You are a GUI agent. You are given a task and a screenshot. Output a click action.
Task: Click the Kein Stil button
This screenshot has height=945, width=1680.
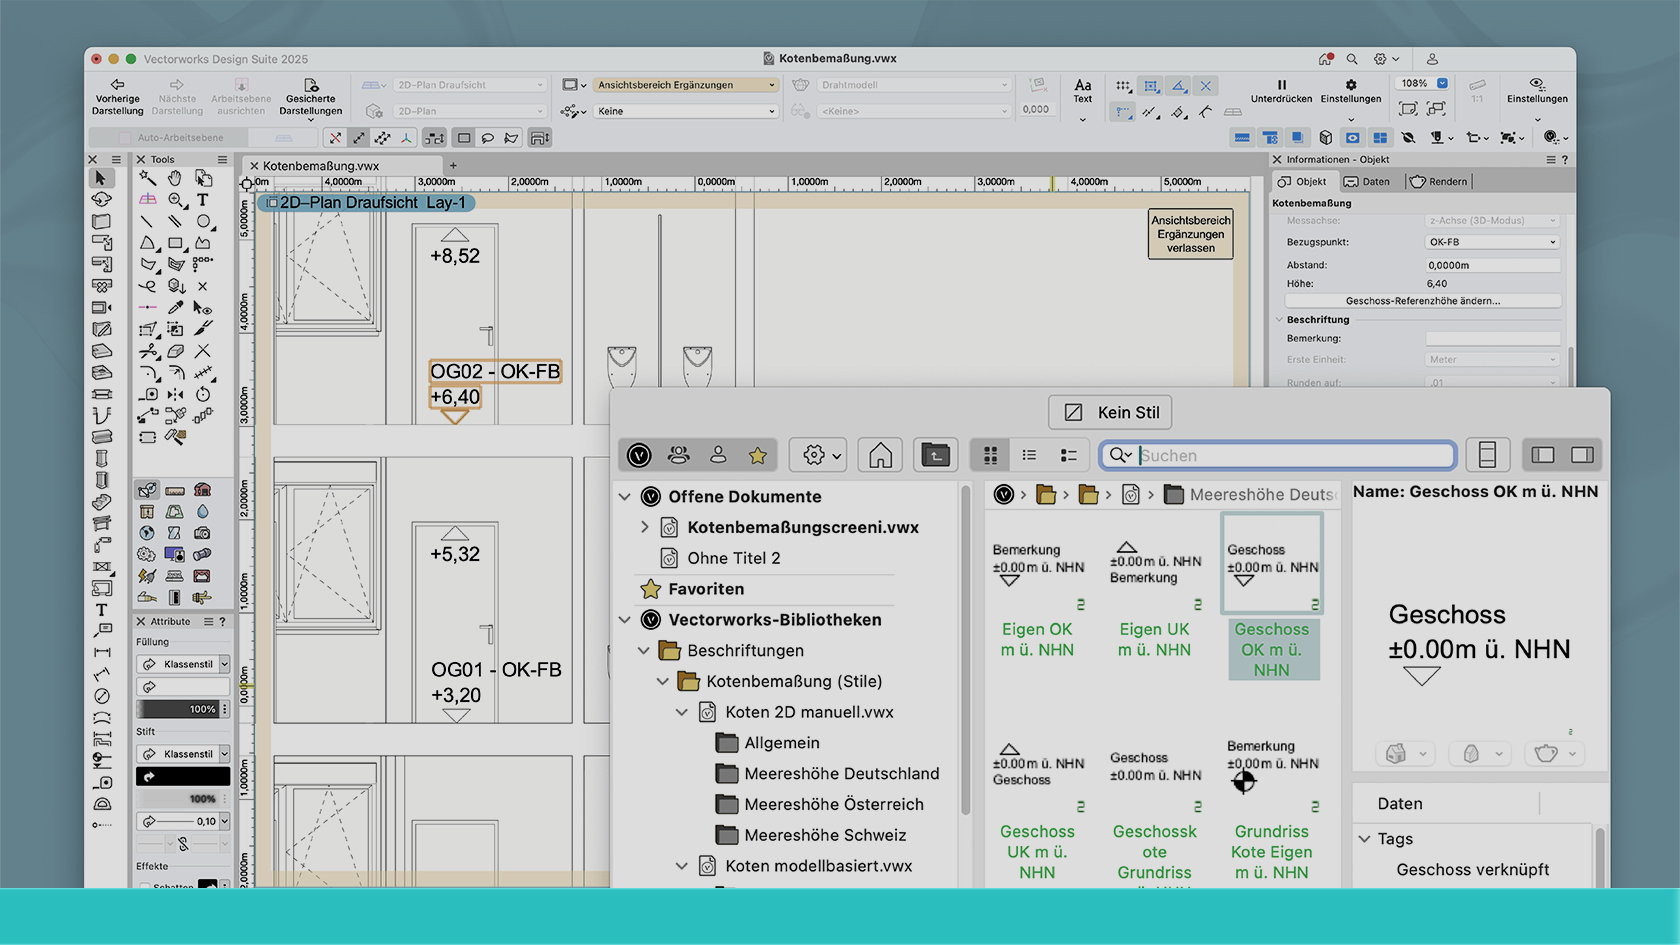tap(1111, 412)
